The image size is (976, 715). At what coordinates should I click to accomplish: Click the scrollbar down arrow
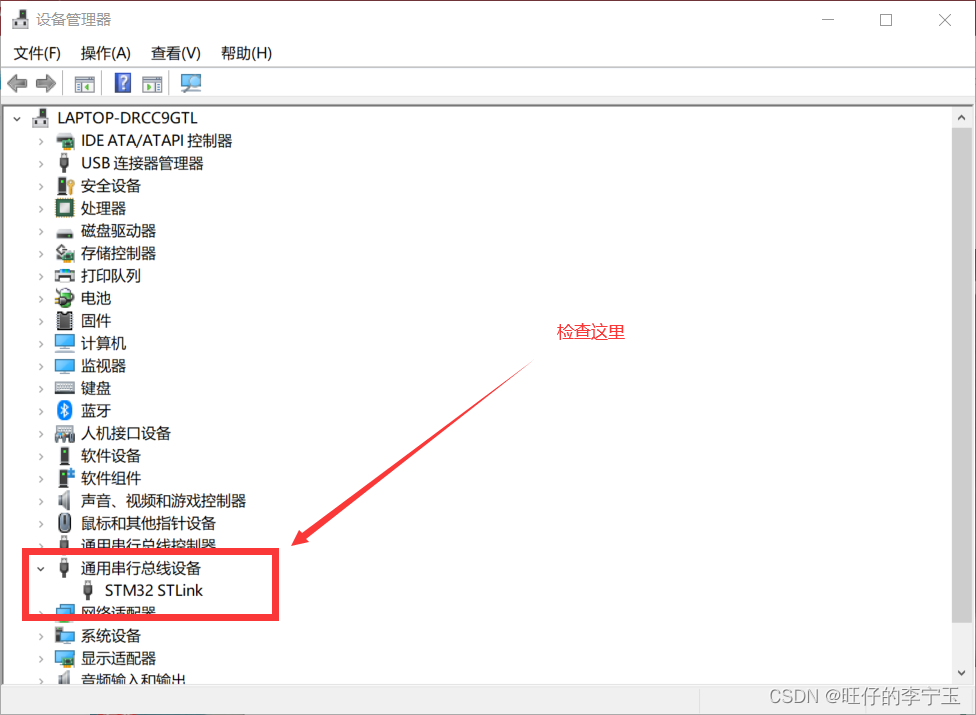click(962, 673)
